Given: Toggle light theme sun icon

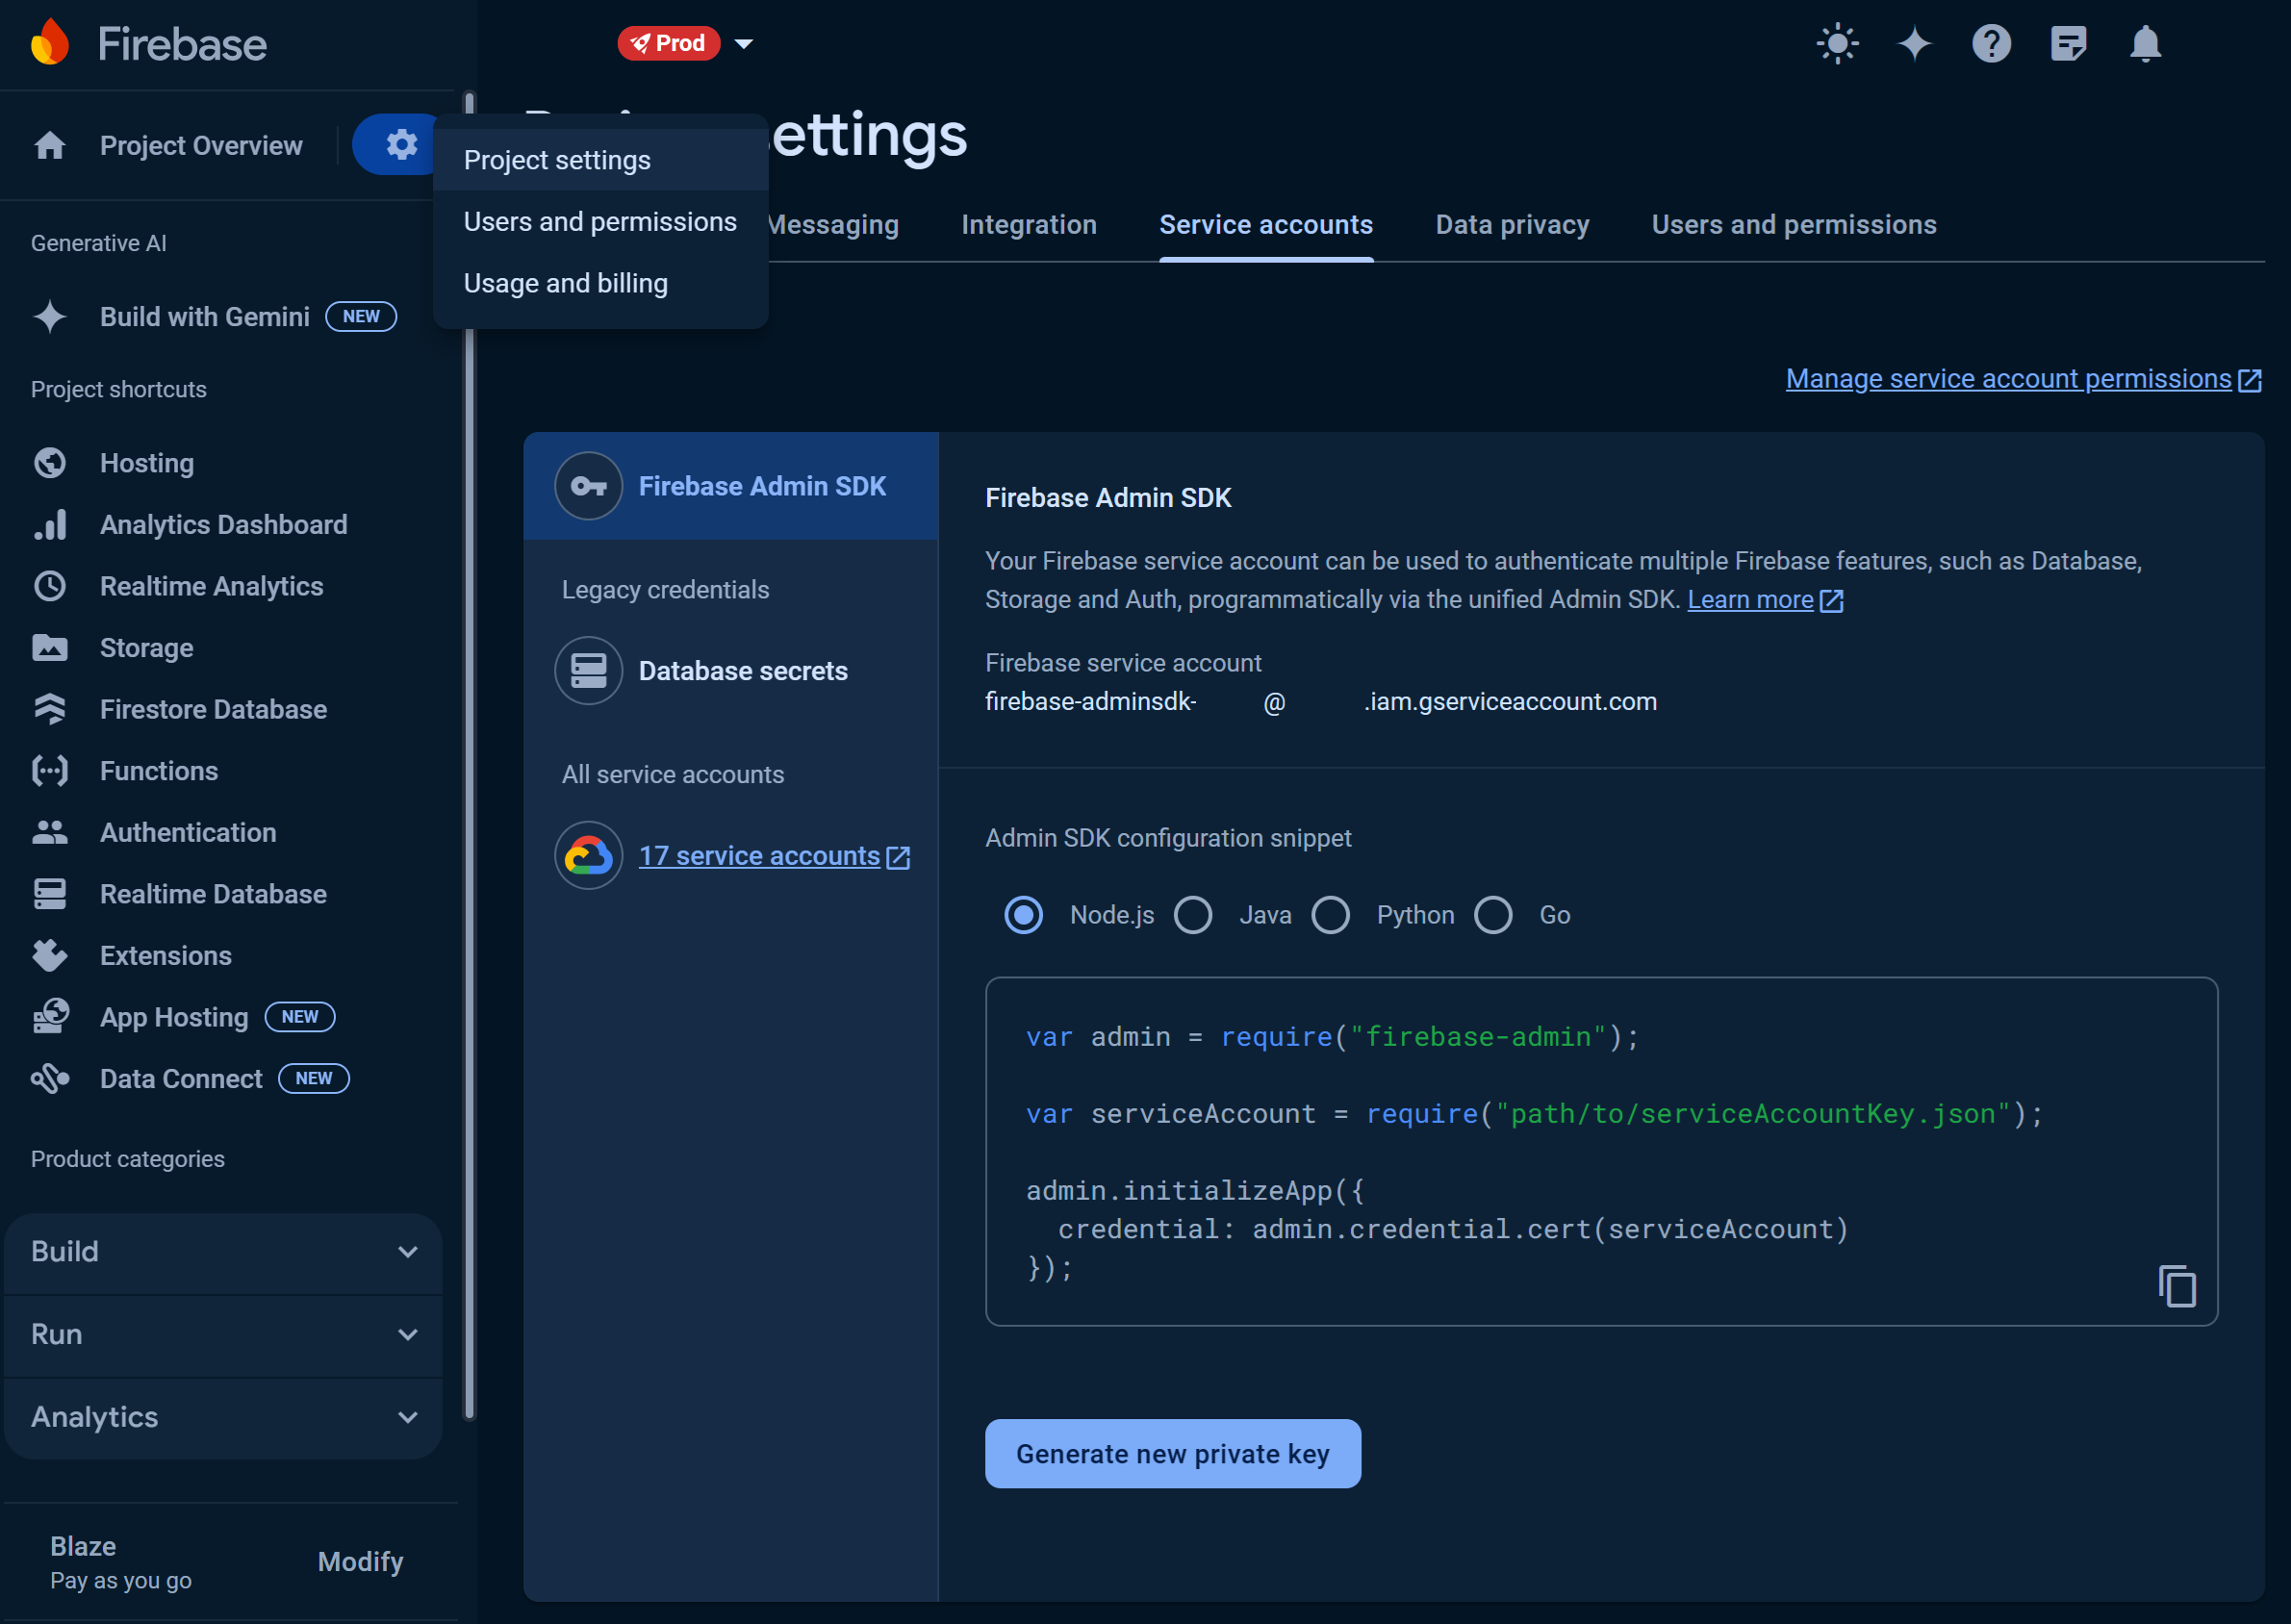Looking at the screenshot, I should point(1837,44).
